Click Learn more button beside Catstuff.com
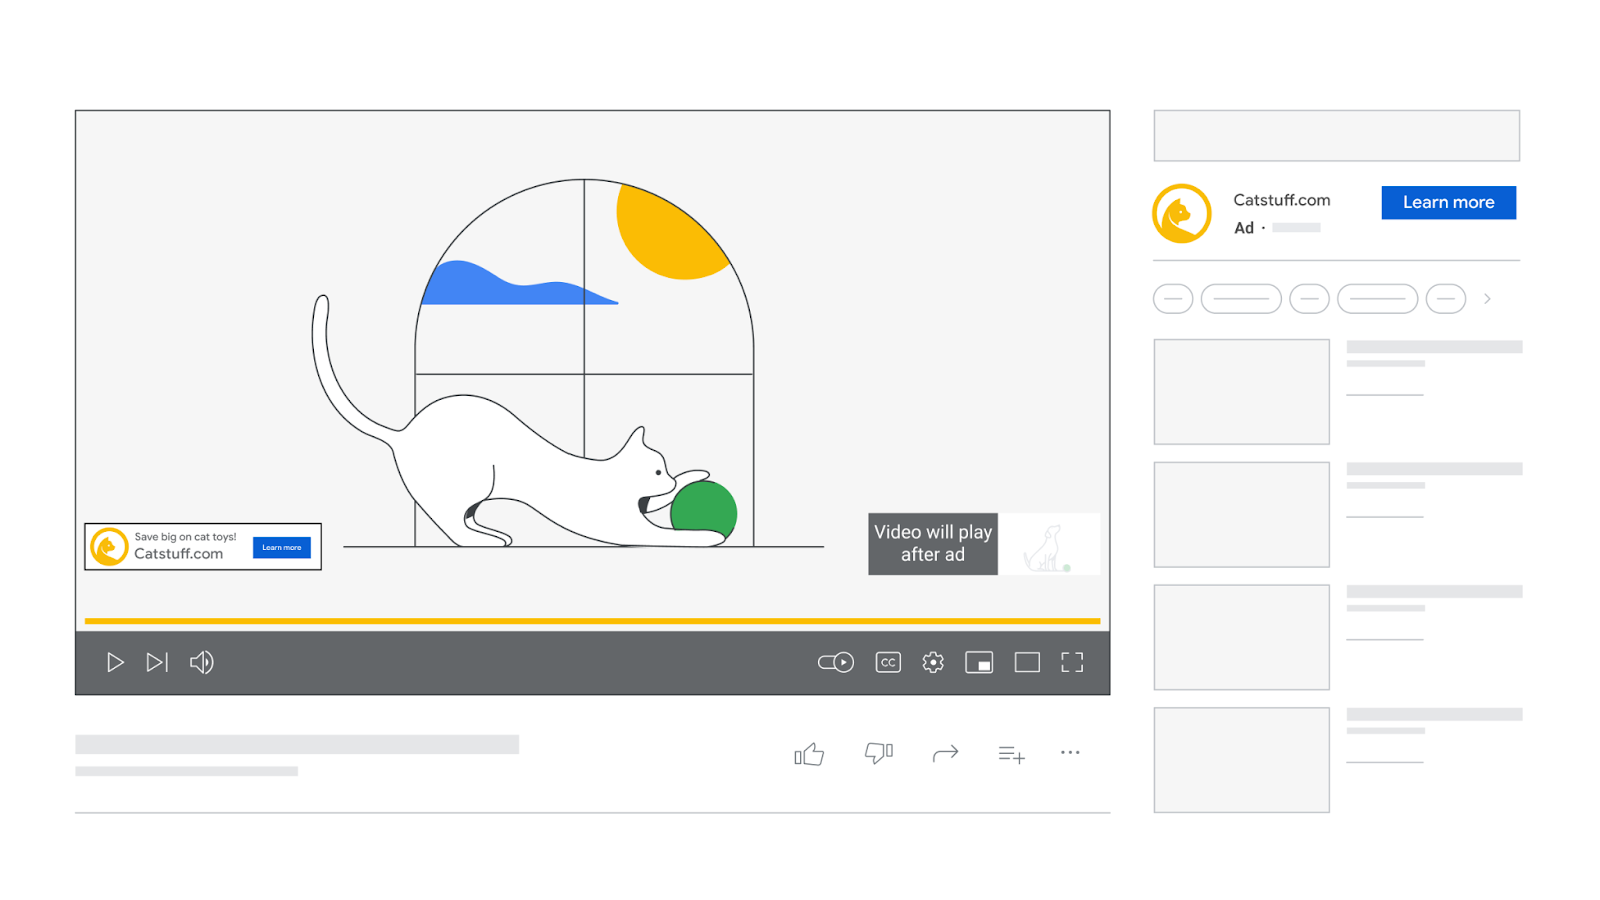1600x900 pixels. pos(1448,202)
